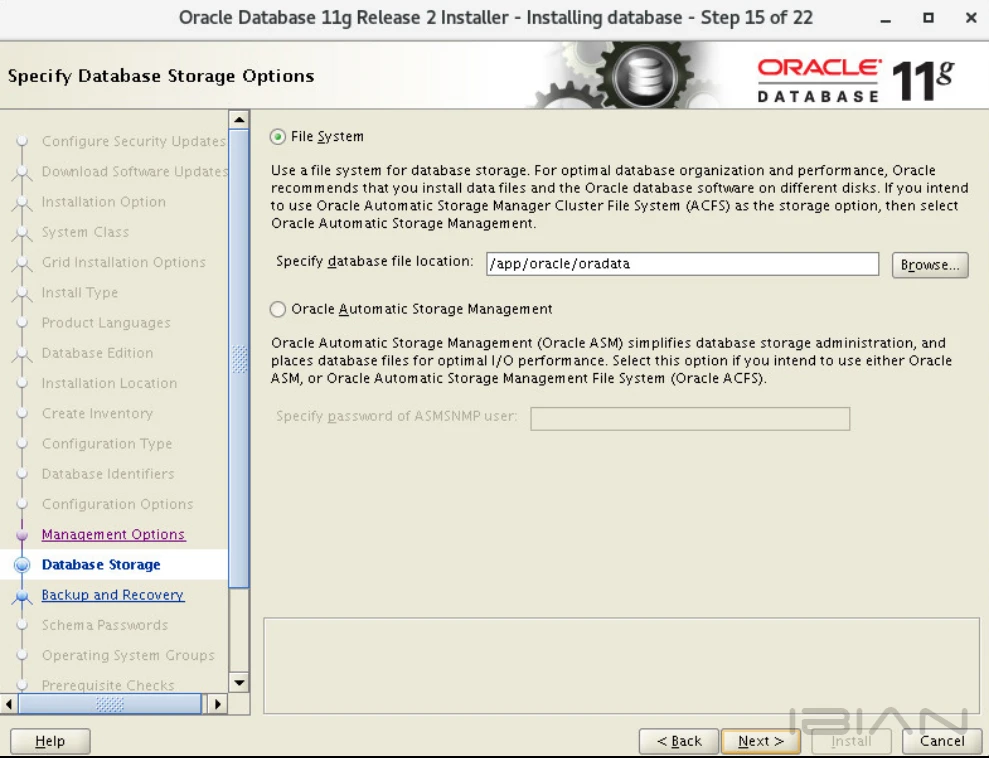Click the 'Specify database file location:' label

pyautogui.click(x=375, y=261)
